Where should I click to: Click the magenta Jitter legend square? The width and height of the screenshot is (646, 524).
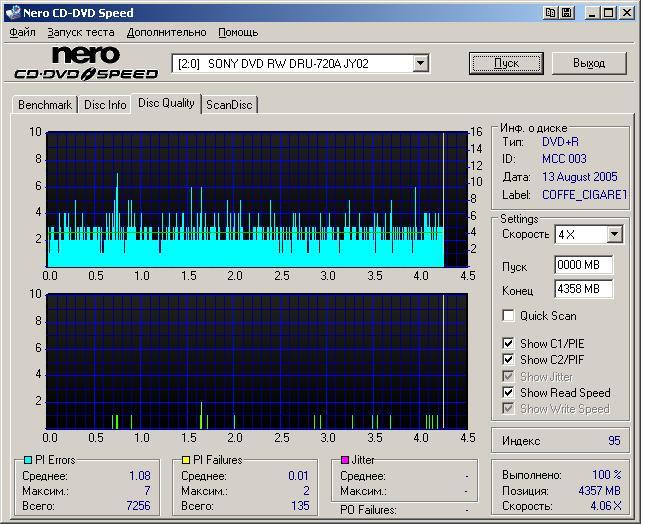click(345, 460)
